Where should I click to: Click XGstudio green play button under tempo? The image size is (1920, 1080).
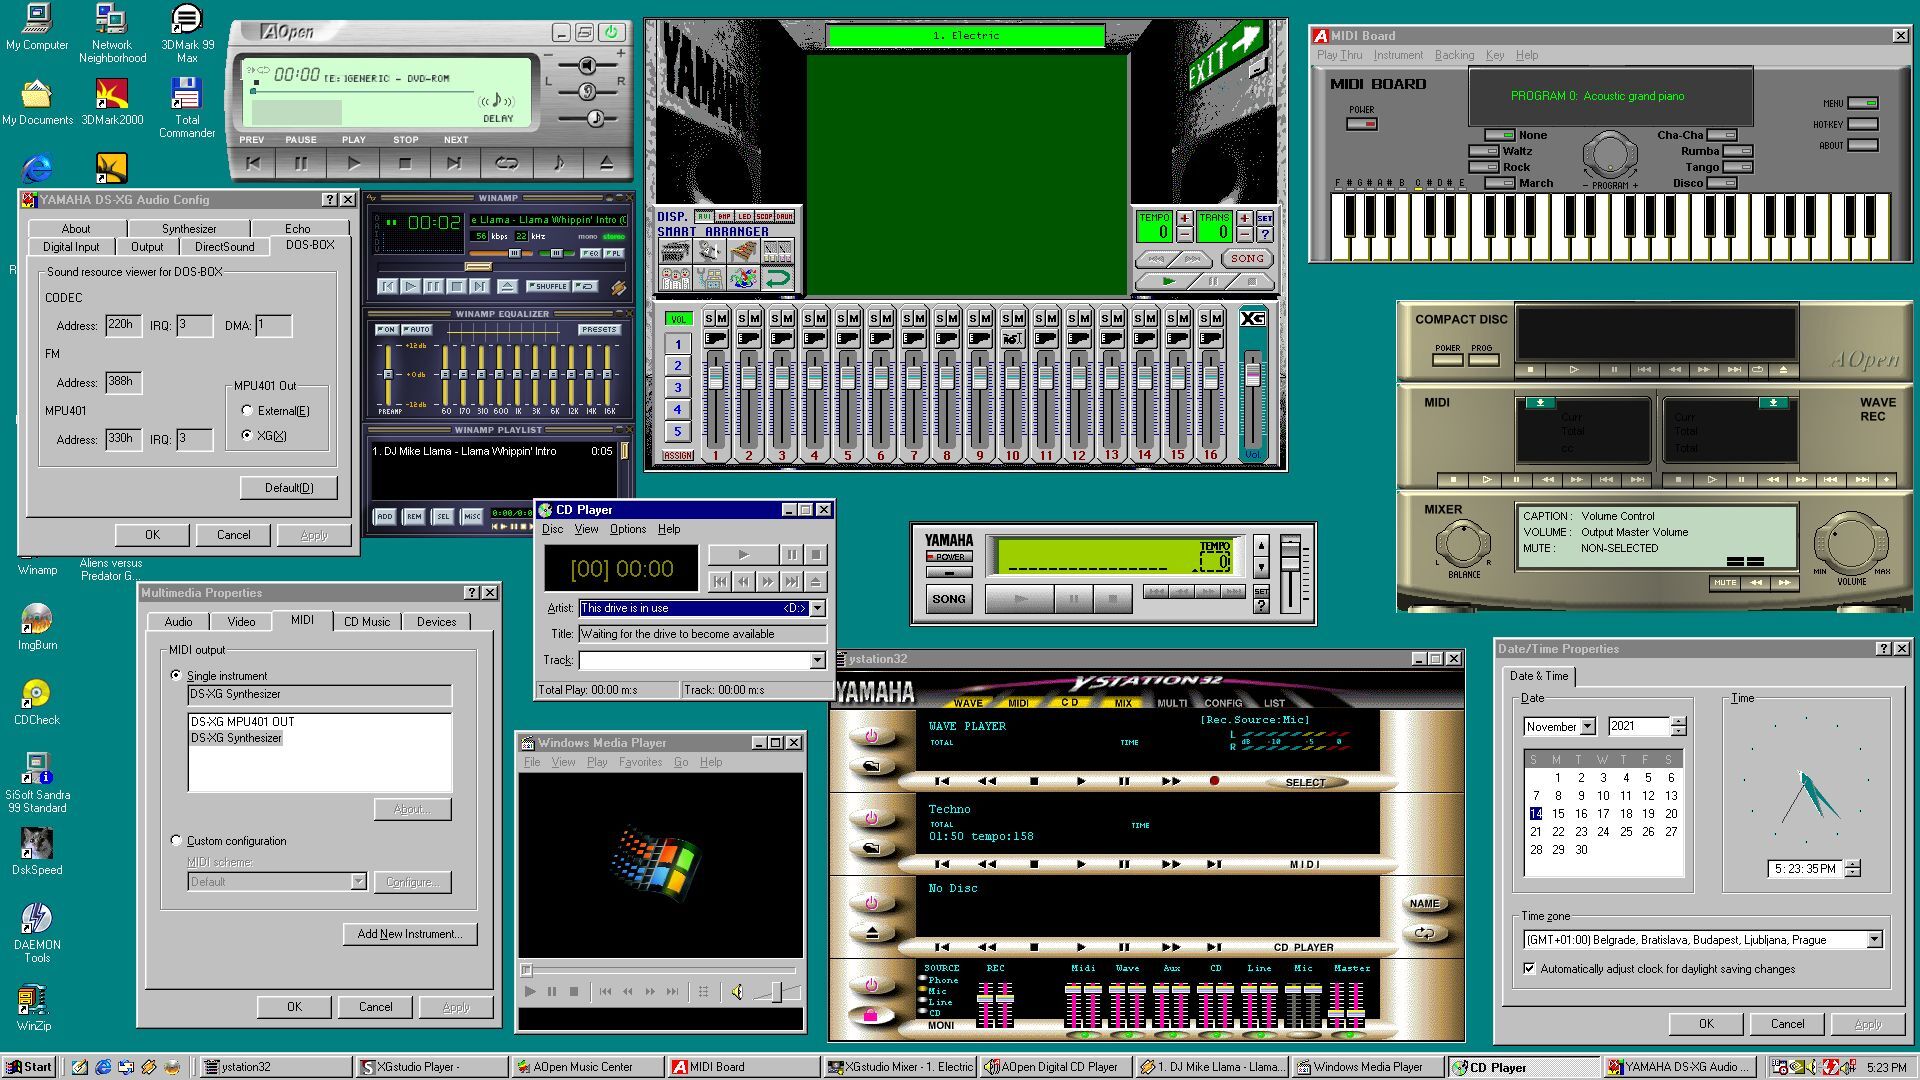point(1167,282)
